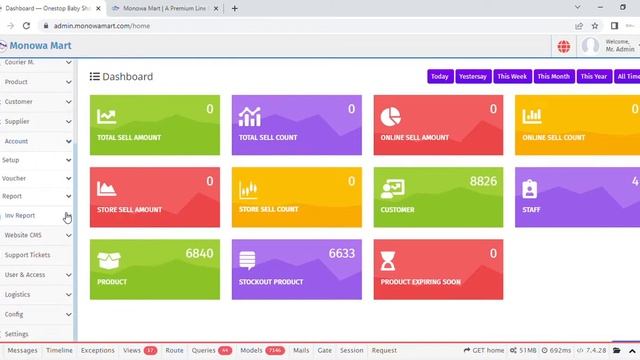Expand the Account sidebar menu chevron
Viewport: 640px width, 360px height.
pyautogui.click(x=68, y=141)
